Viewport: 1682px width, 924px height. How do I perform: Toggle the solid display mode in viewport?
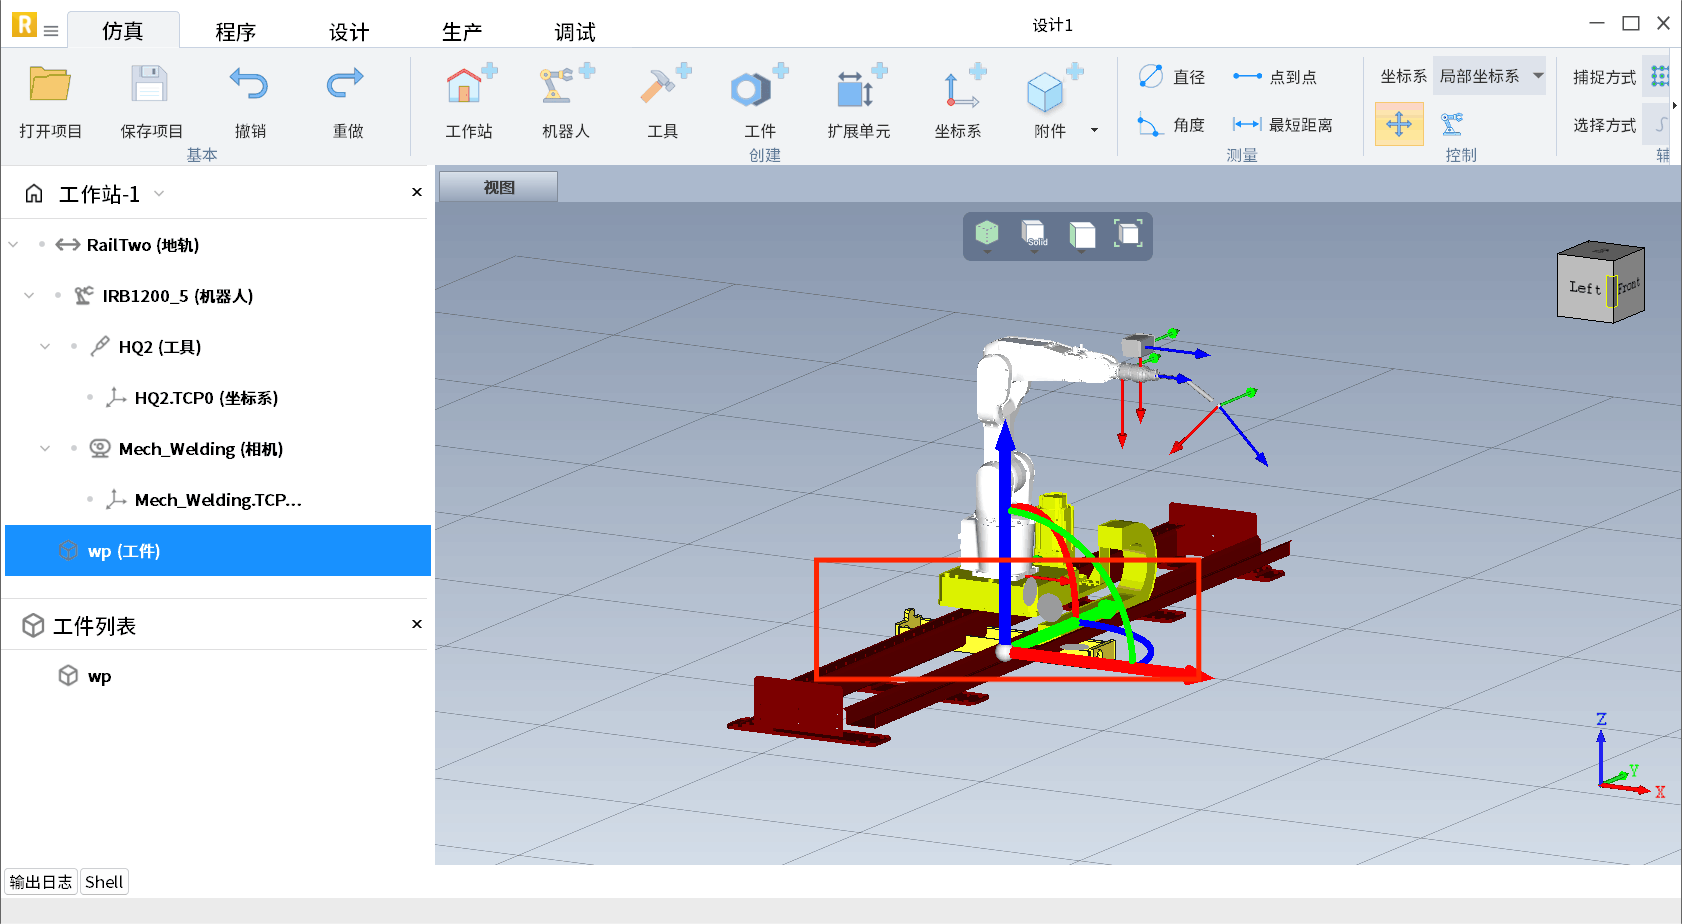point(1034,235)
